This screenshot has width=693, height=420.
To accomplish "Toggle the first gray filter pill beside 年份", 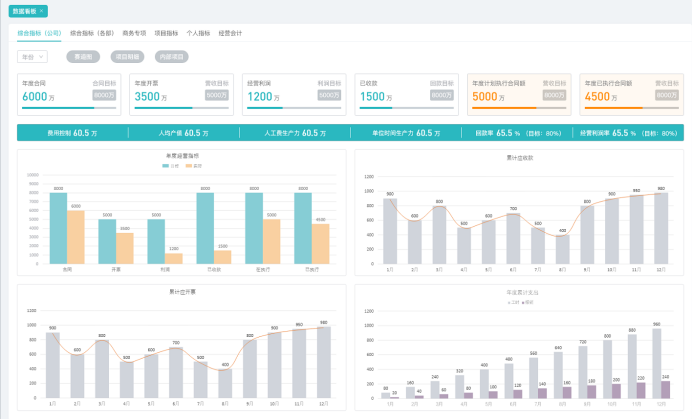I will tap(82, 57).
